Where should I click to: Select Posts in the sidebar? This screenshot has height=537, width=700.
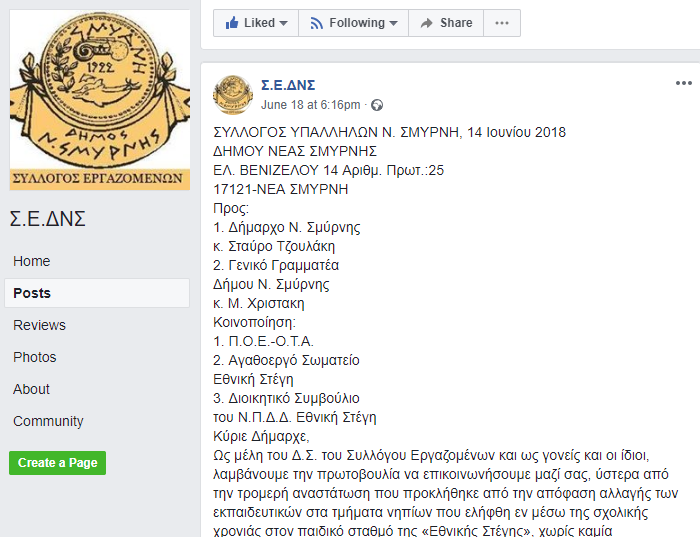tap(32, 293)
